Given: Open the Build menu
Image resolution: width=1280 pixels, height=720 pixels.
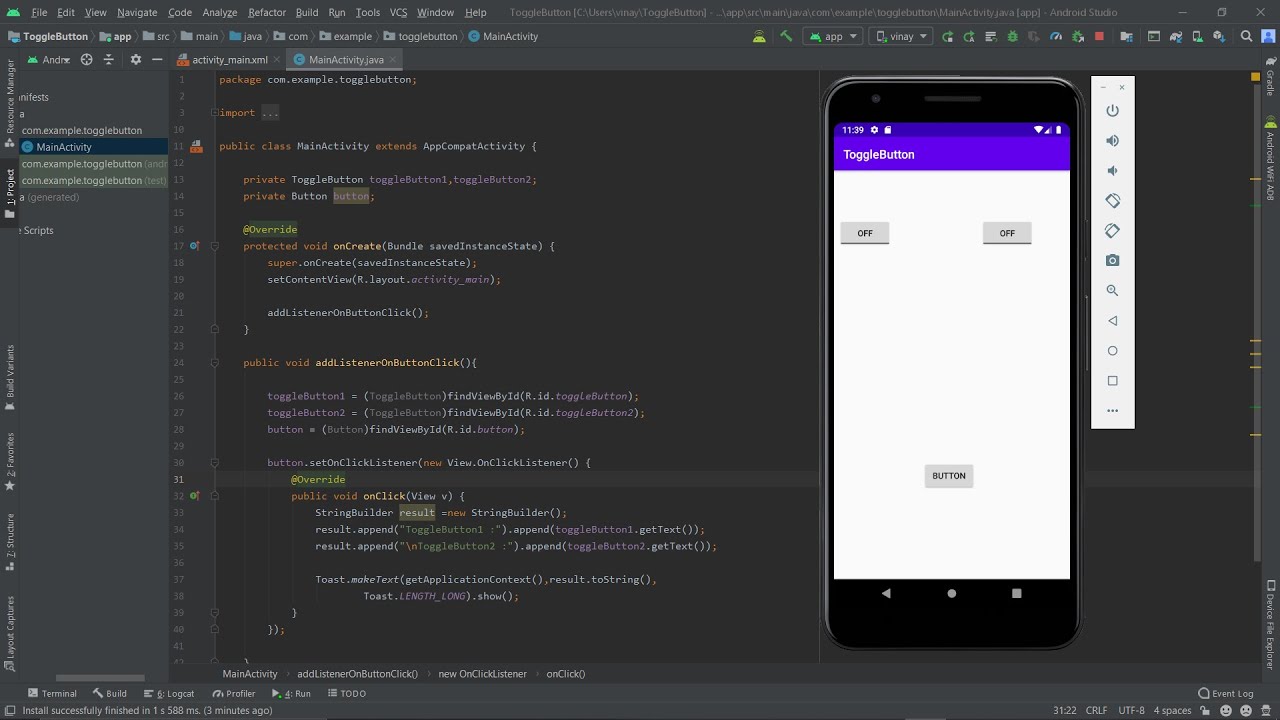Looking at the screenshot, I should point(307,12).
